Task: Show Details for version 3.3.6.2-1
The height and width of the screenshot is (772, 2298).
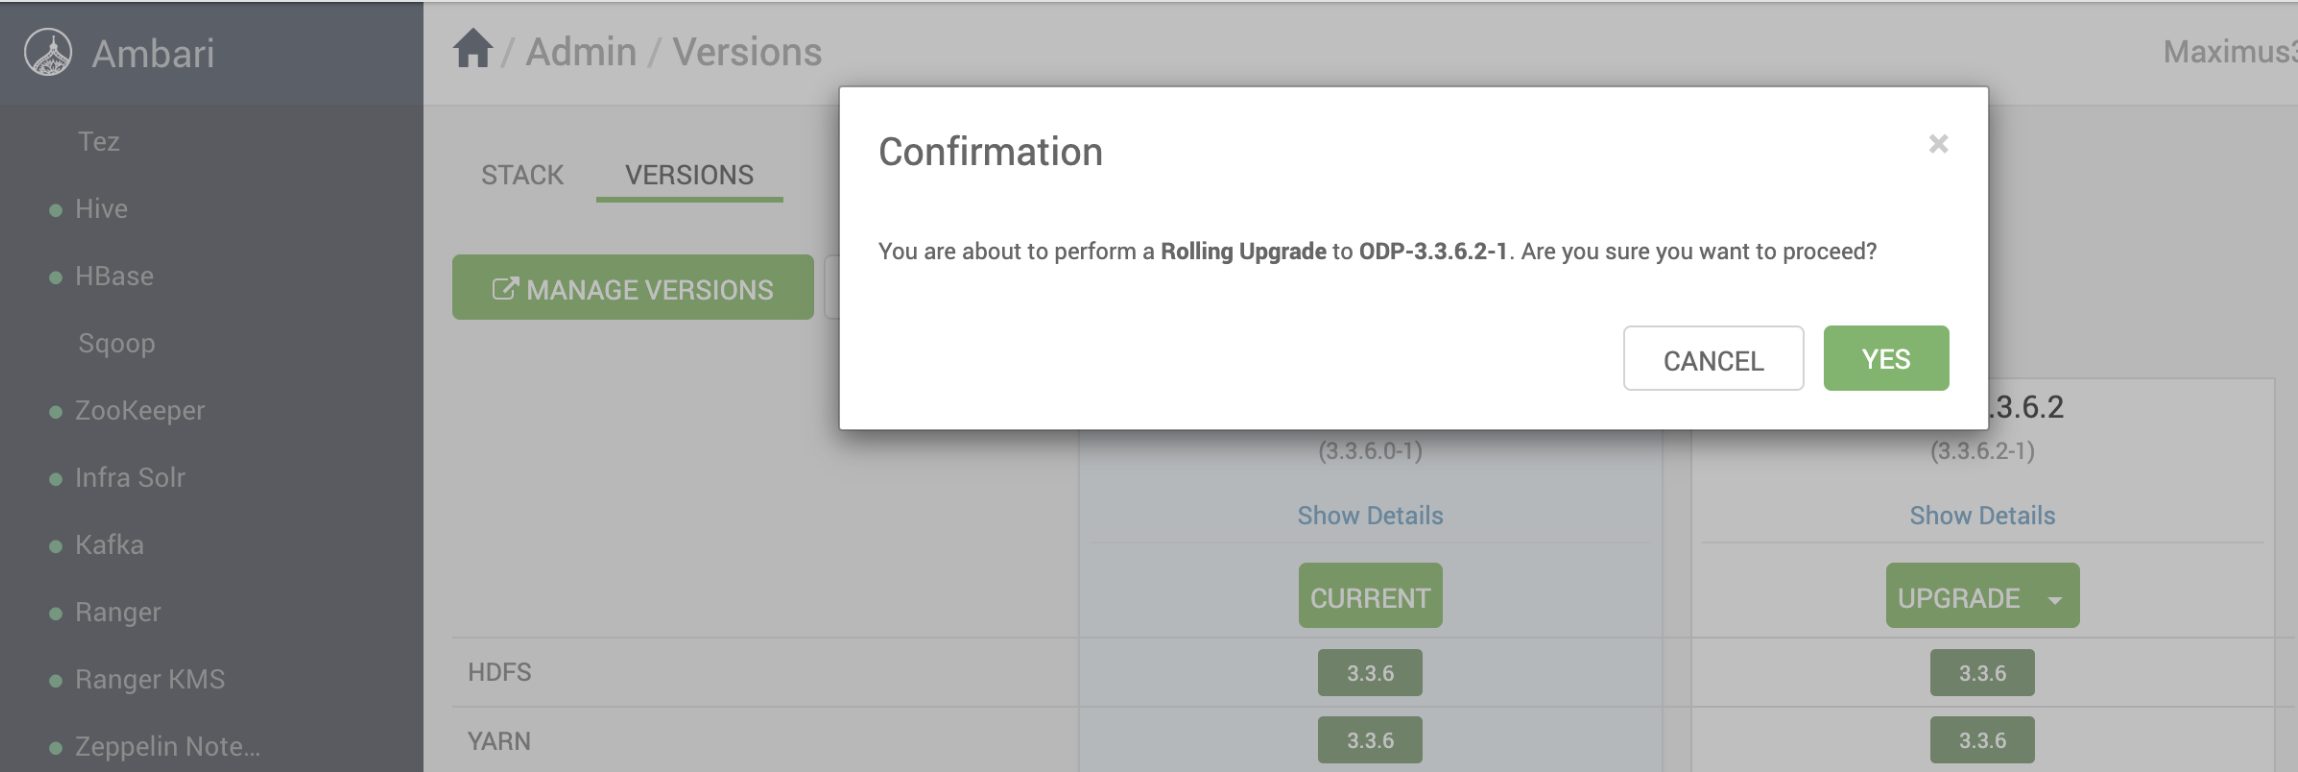Action: click(x=1982, y=515)
